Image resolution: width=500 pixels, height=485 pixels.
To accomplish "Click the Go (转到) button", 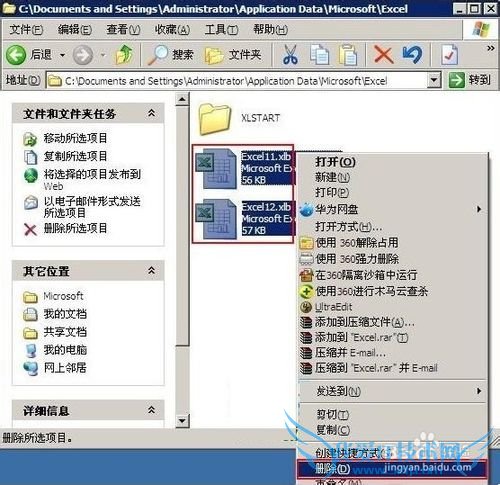I will point(469,80).
